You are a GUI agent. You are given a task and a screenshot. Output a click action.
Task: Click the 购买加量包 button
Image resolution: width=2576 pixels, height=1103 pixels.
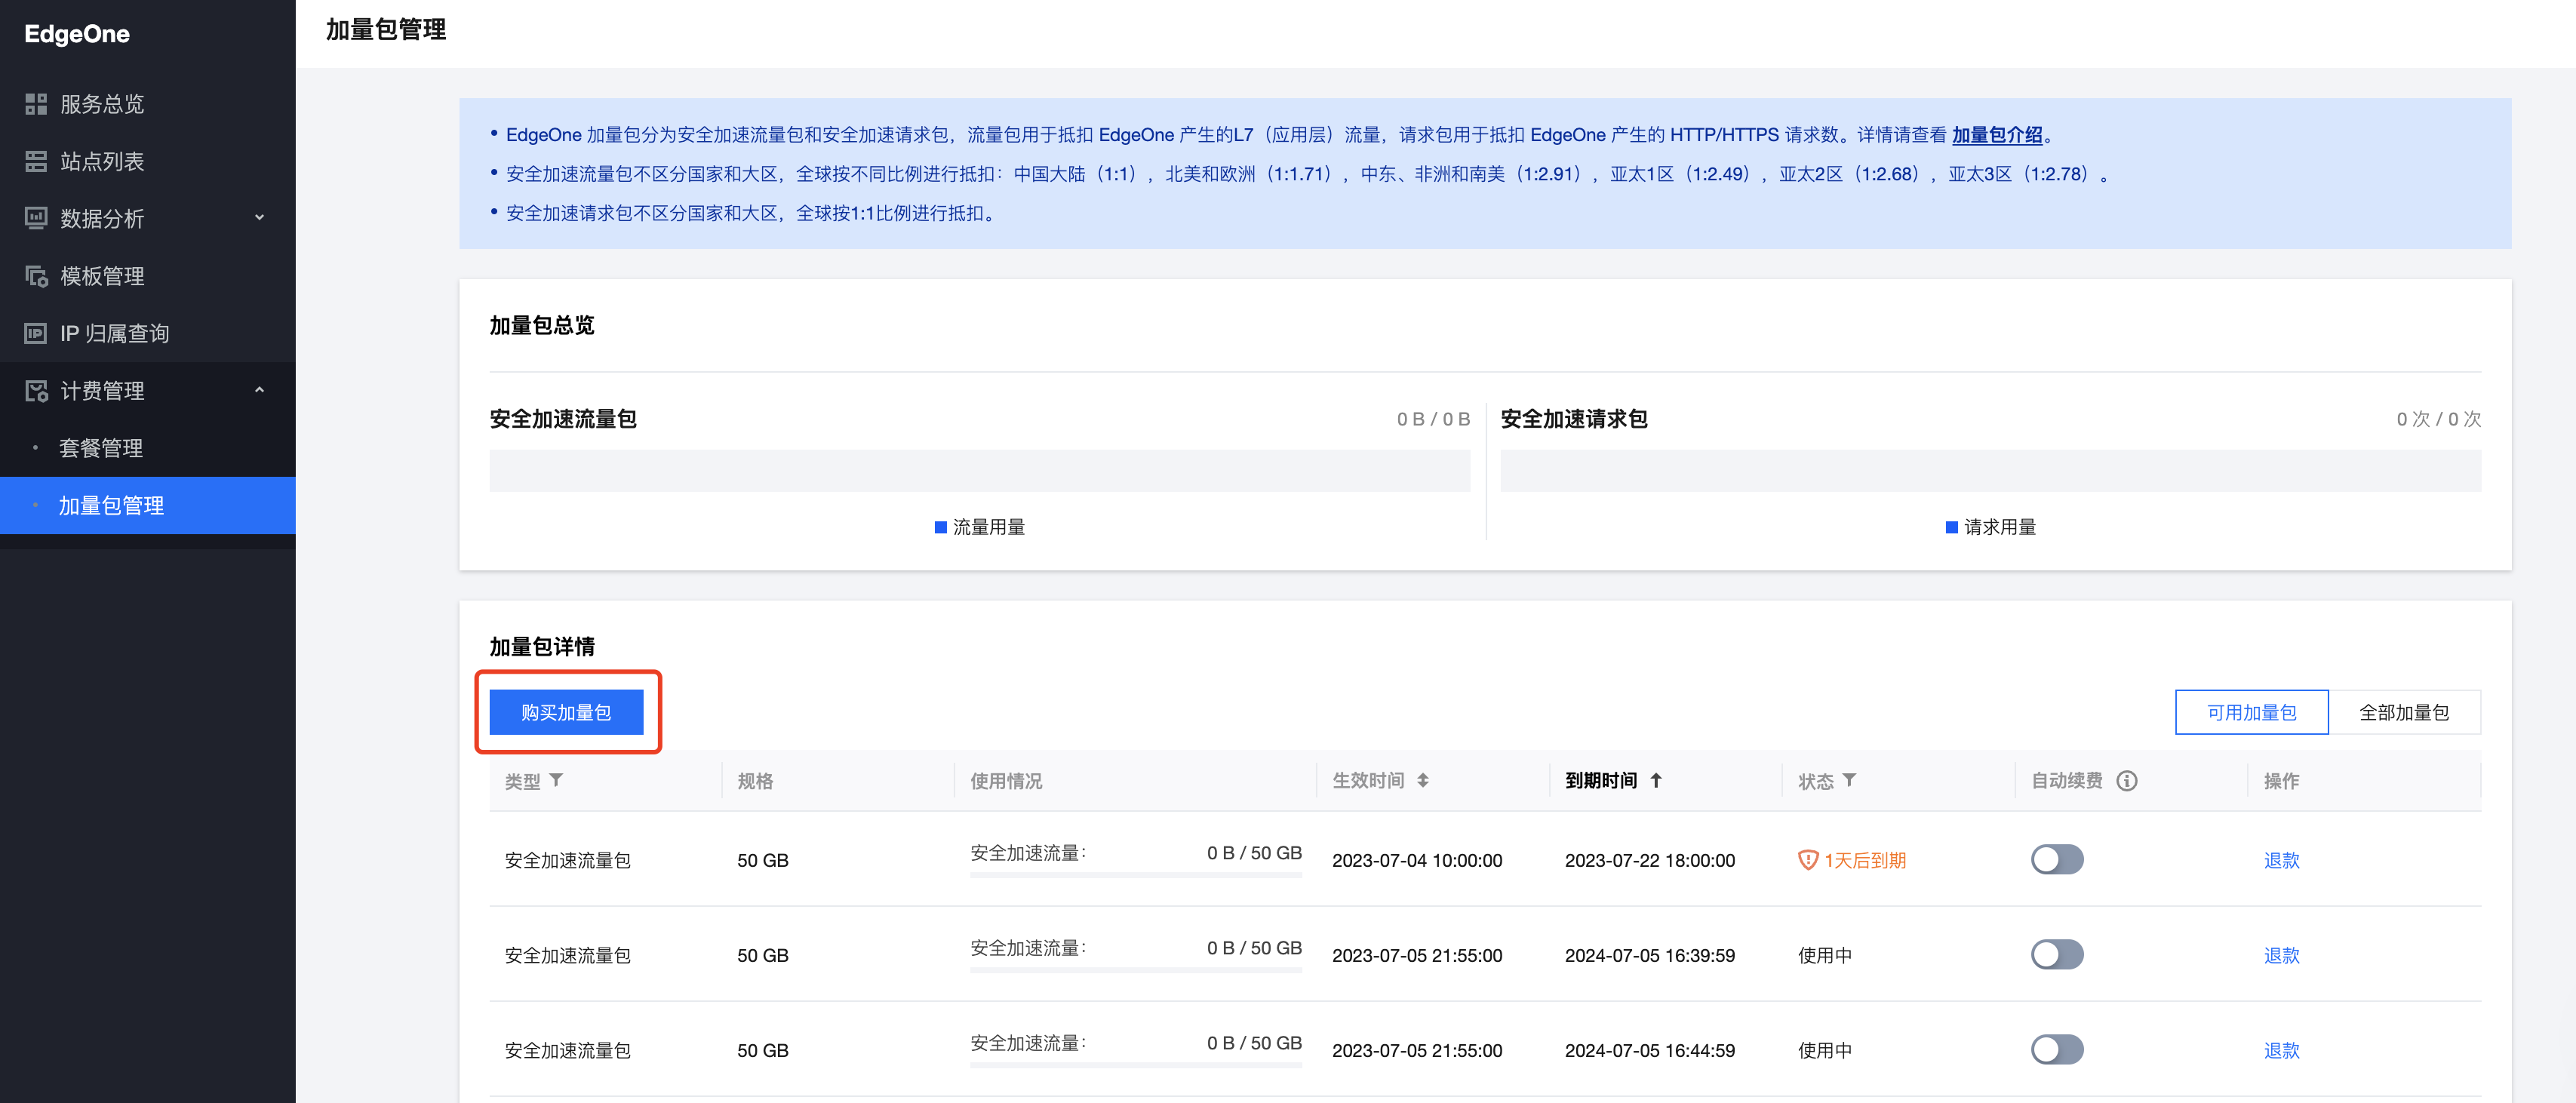coord(566,712)
